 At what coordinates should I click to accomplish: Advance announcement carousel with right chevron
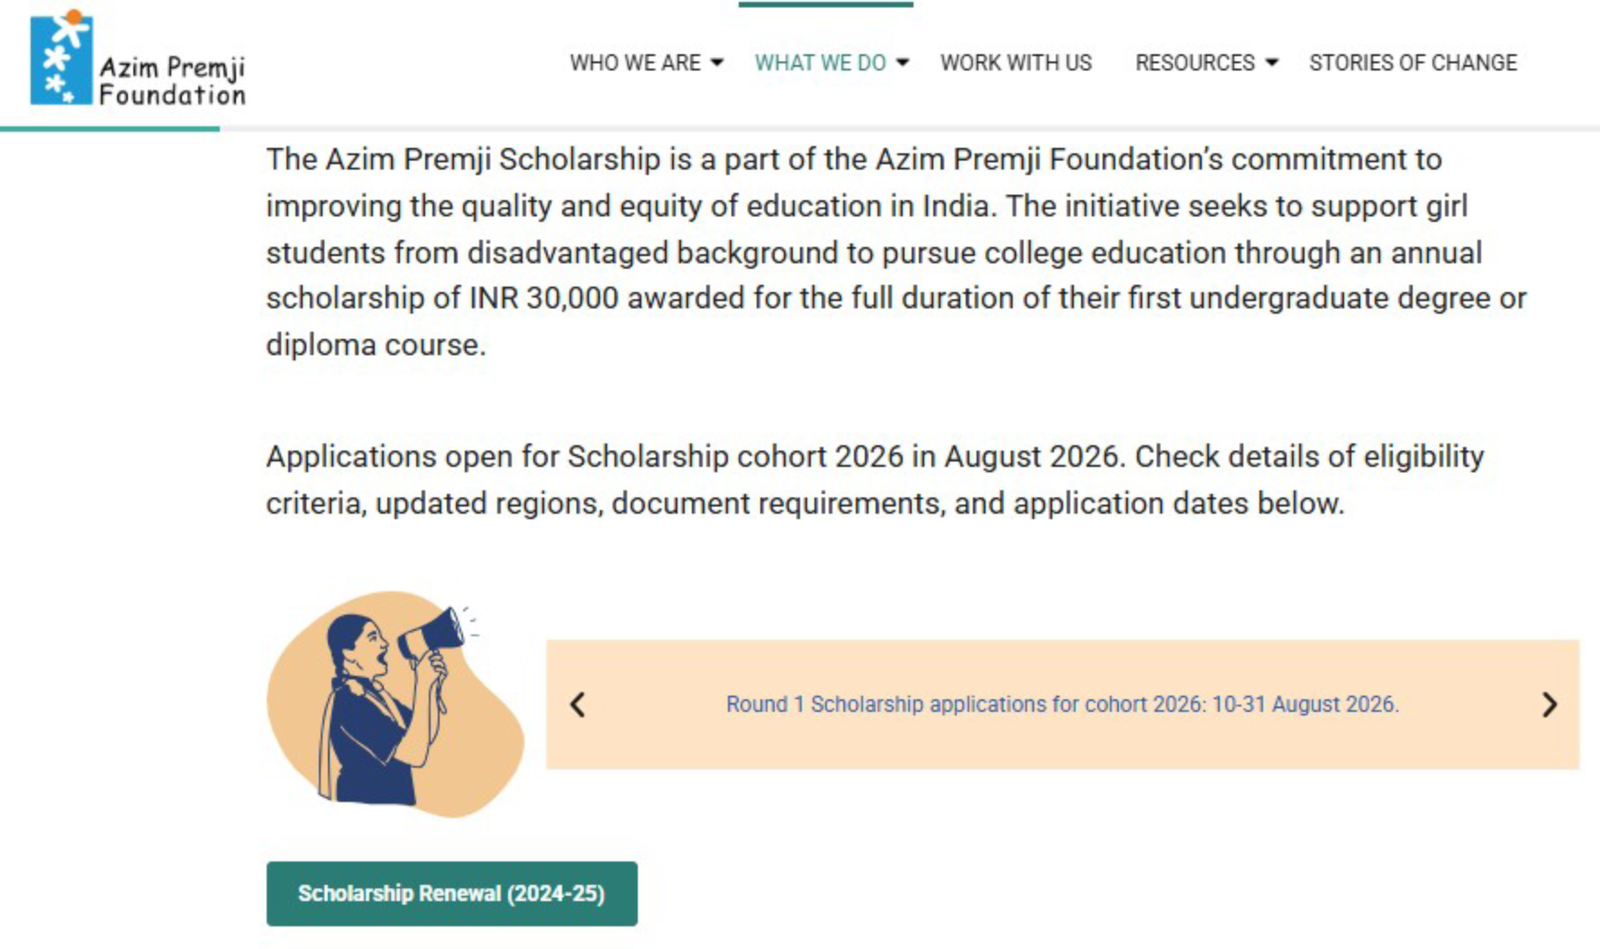click(1549, 705)
